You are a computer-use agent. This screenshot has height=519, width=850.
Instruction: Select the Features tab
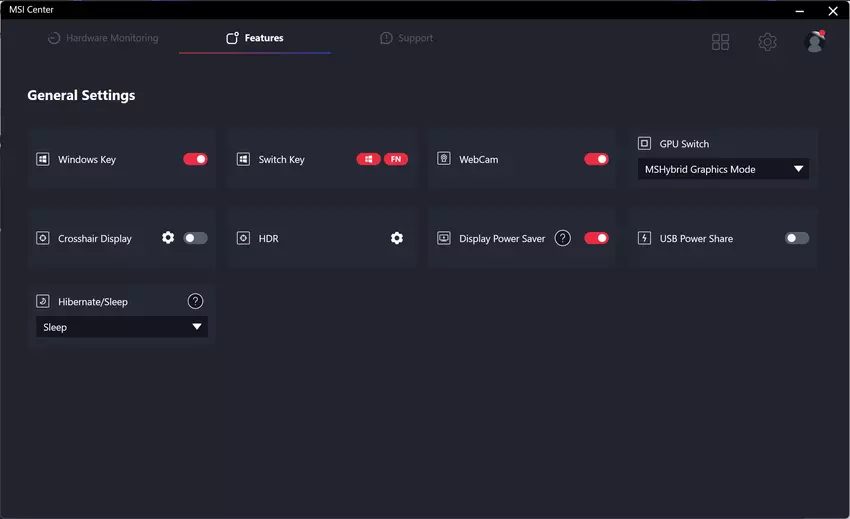(255, 38)
